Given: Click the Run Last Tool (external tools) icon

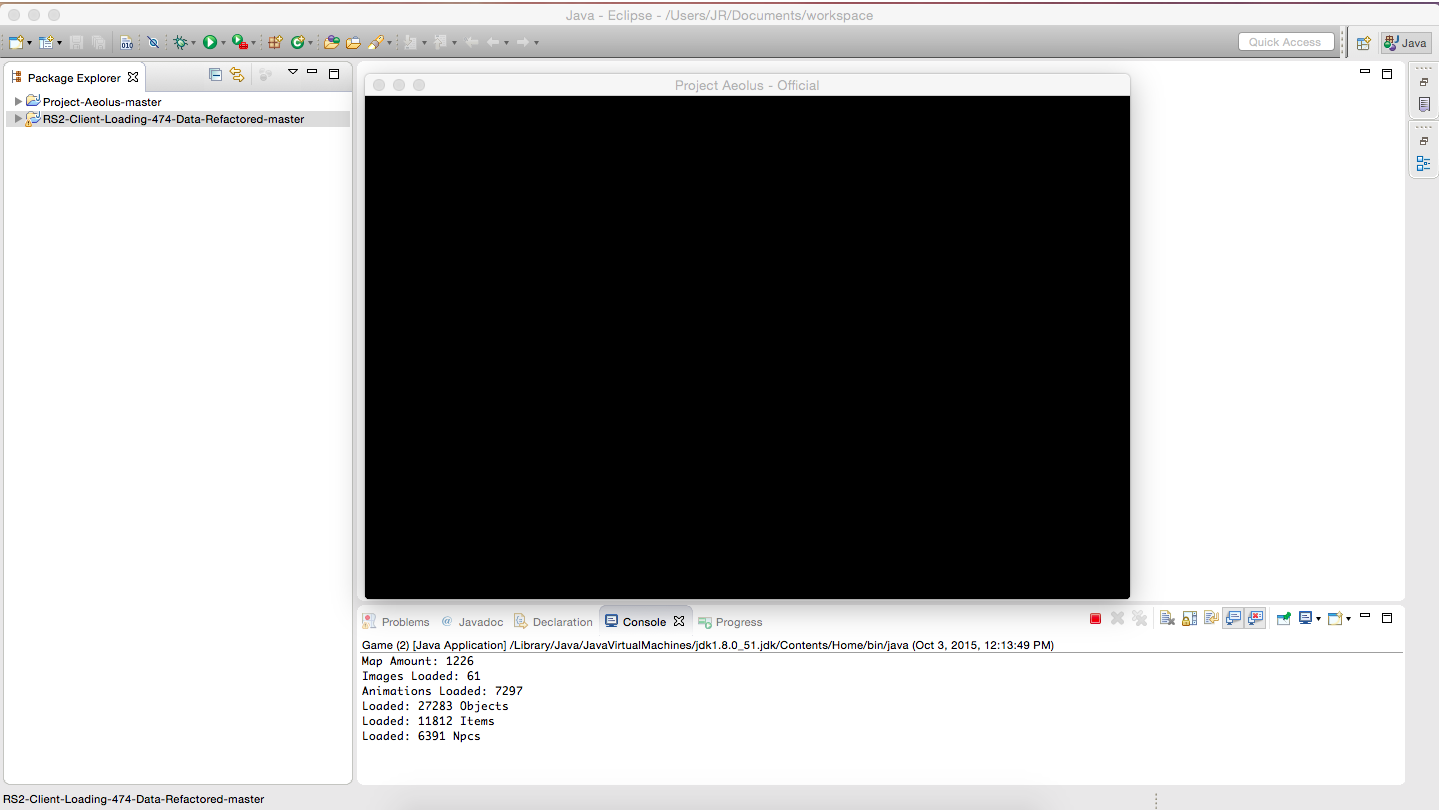Looking at the screenshot, I should point(240,42).
